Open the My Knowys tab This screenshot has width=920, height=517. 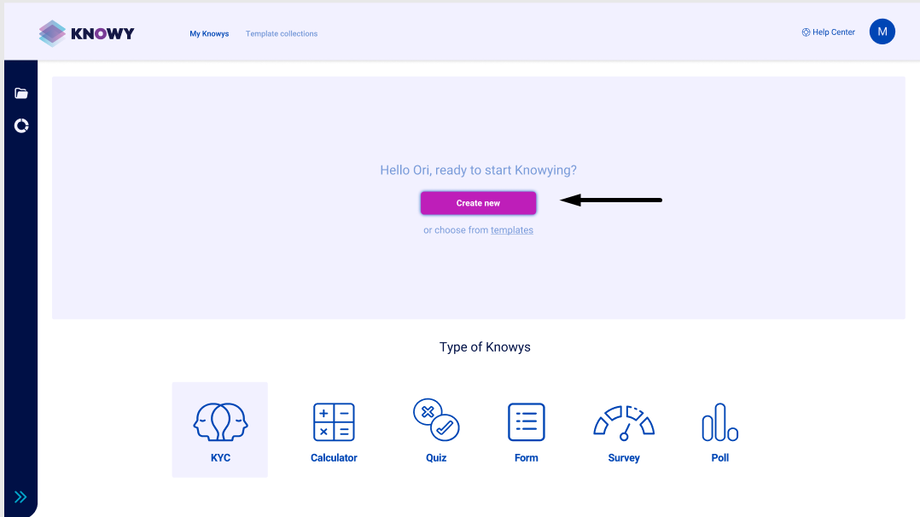pos(209,34)
